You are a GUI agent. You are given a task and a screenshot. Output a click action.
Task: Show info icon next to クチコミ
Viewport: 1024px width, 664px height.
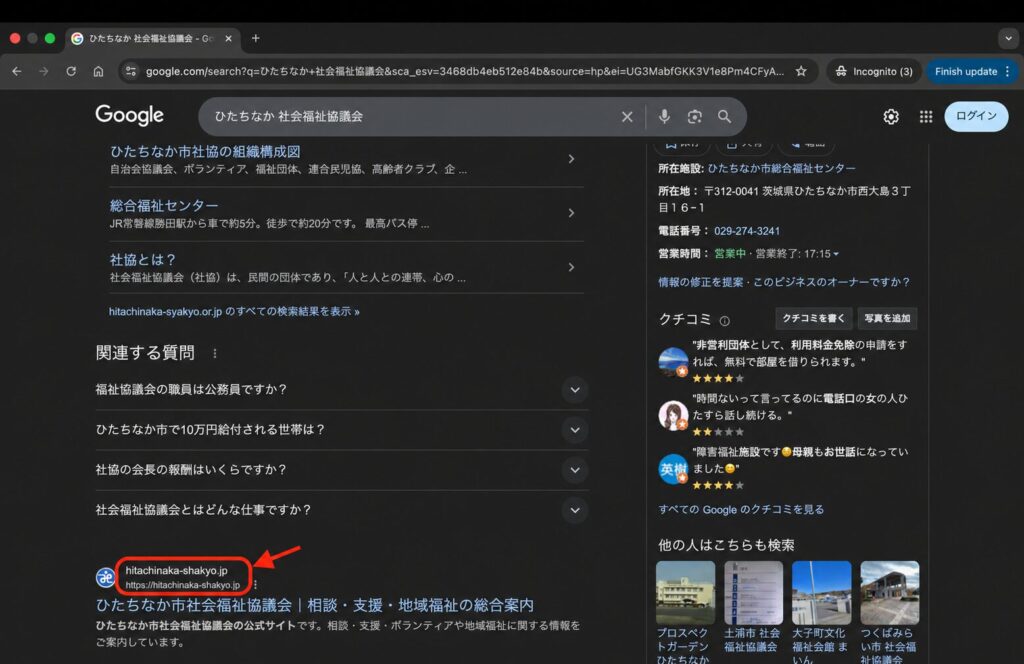coord(724,321)
